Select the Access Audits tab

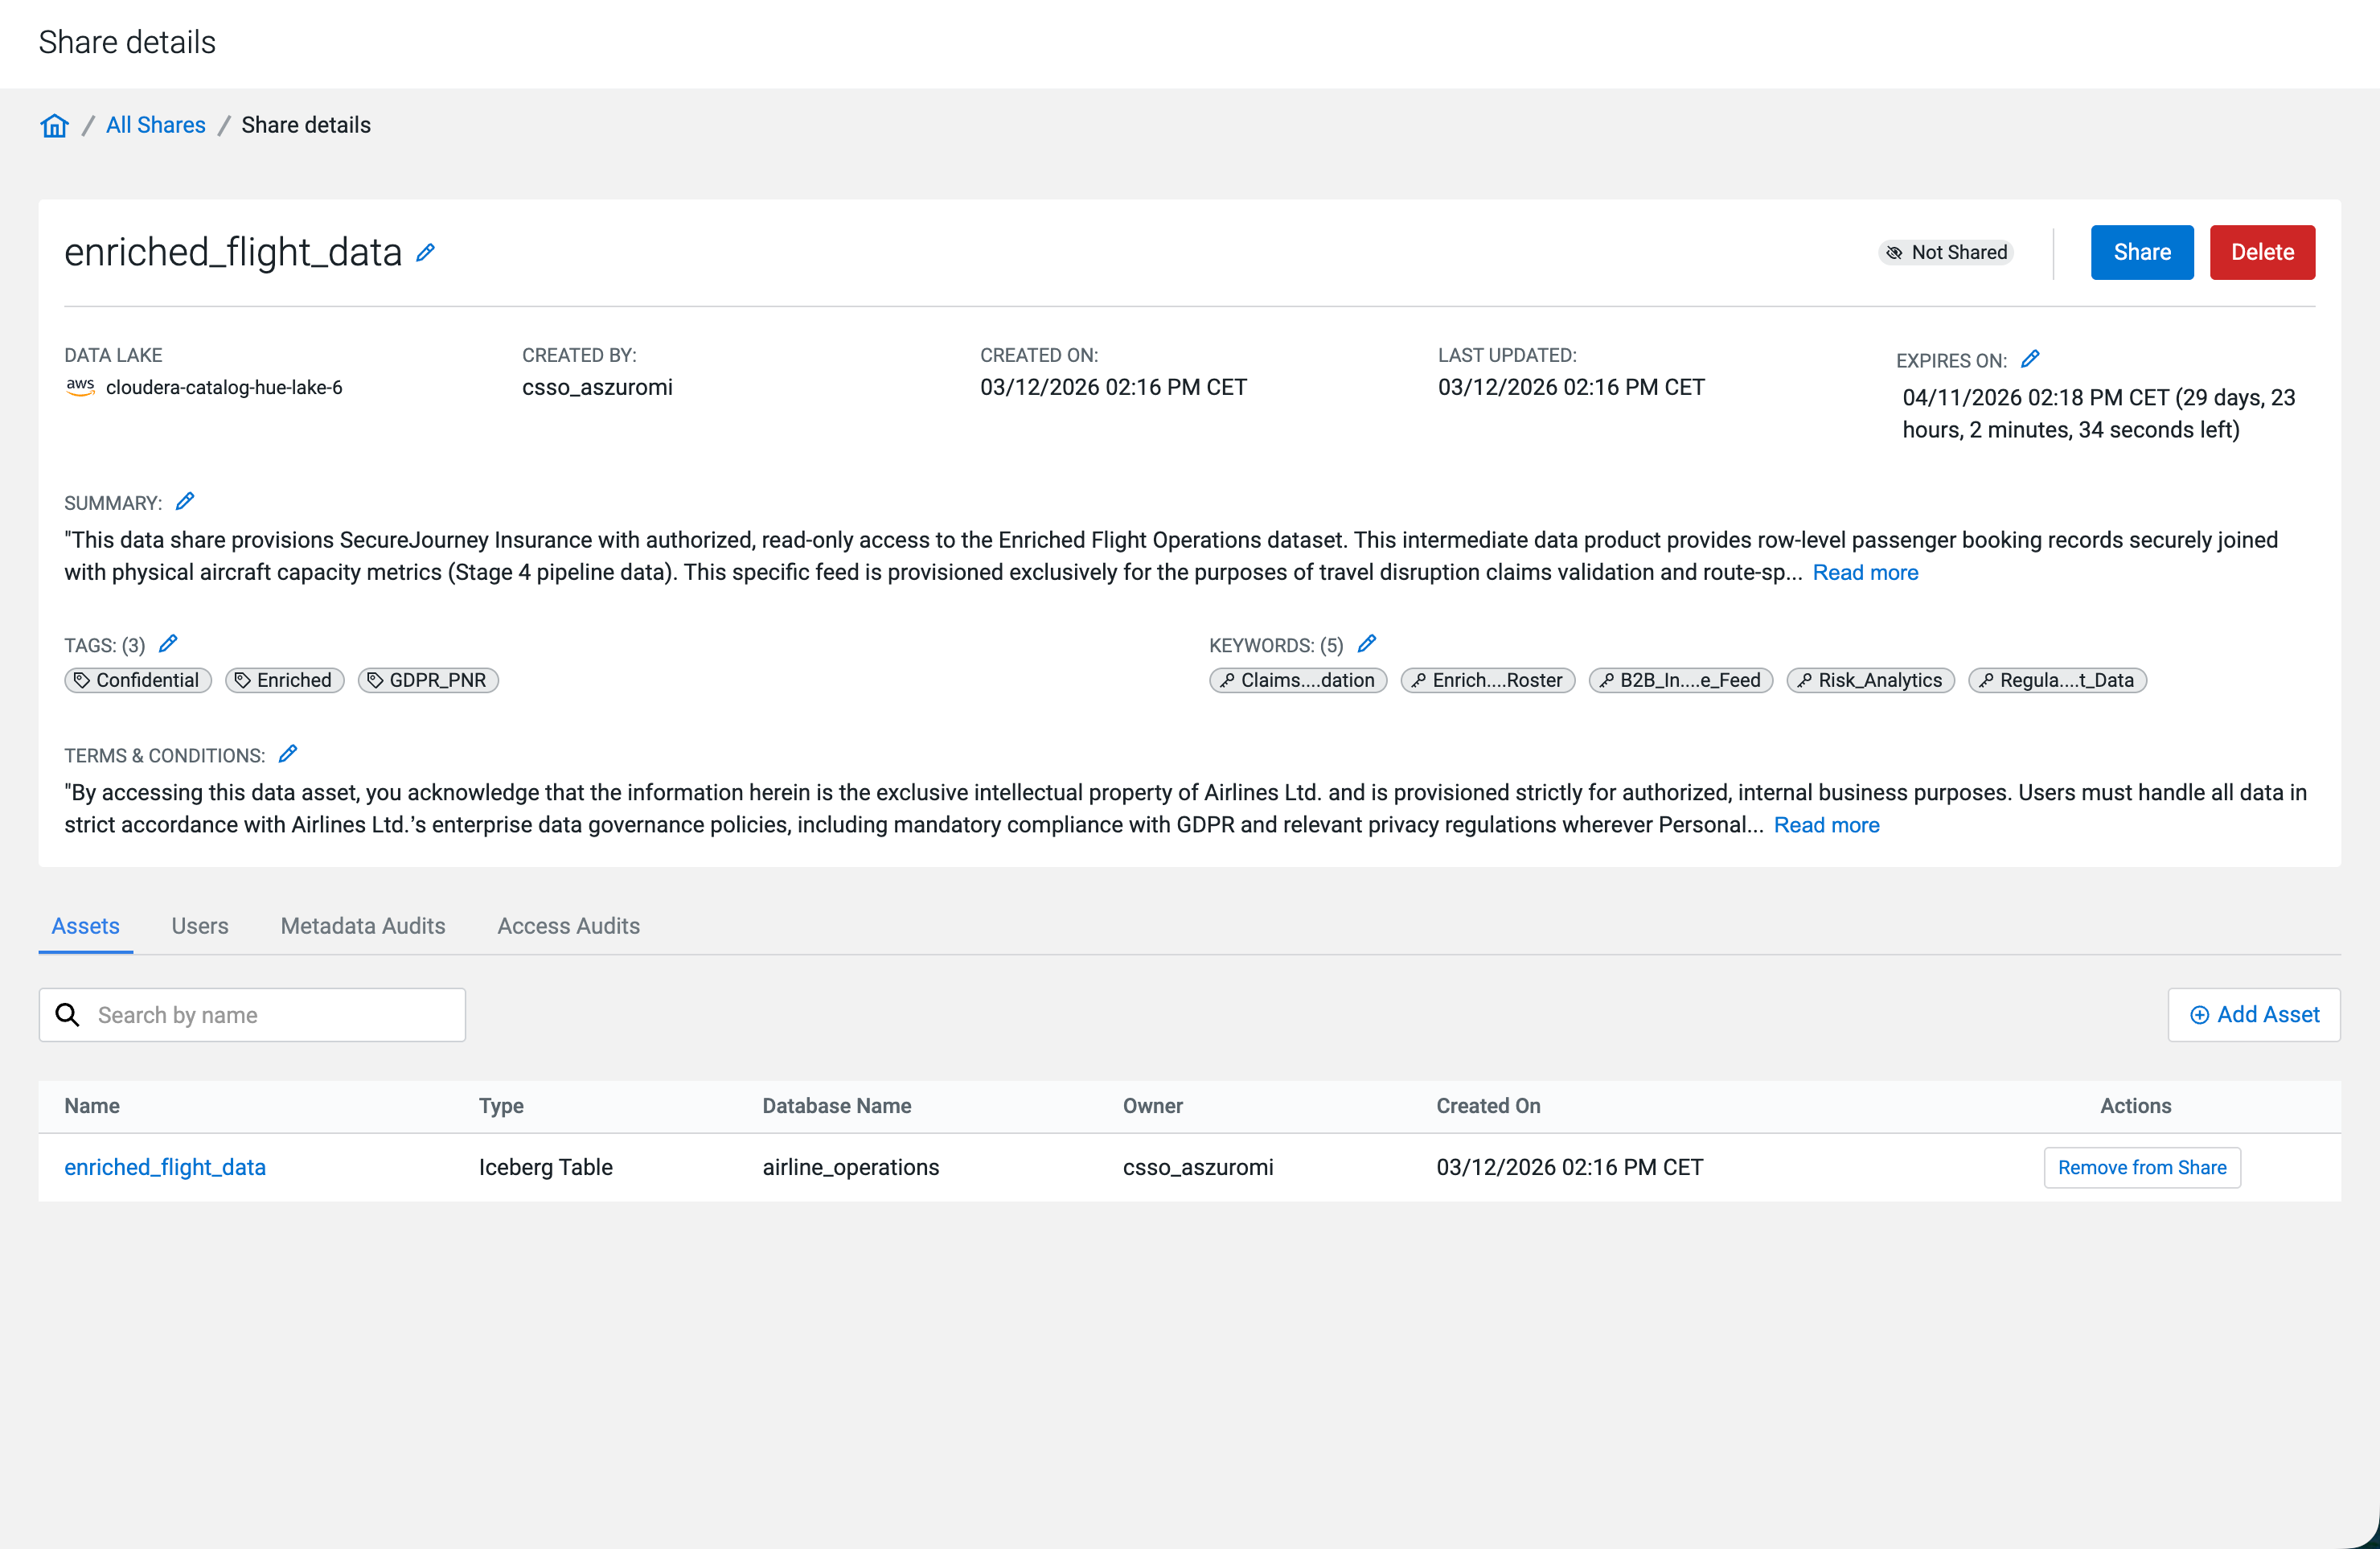tap(568, 926)
